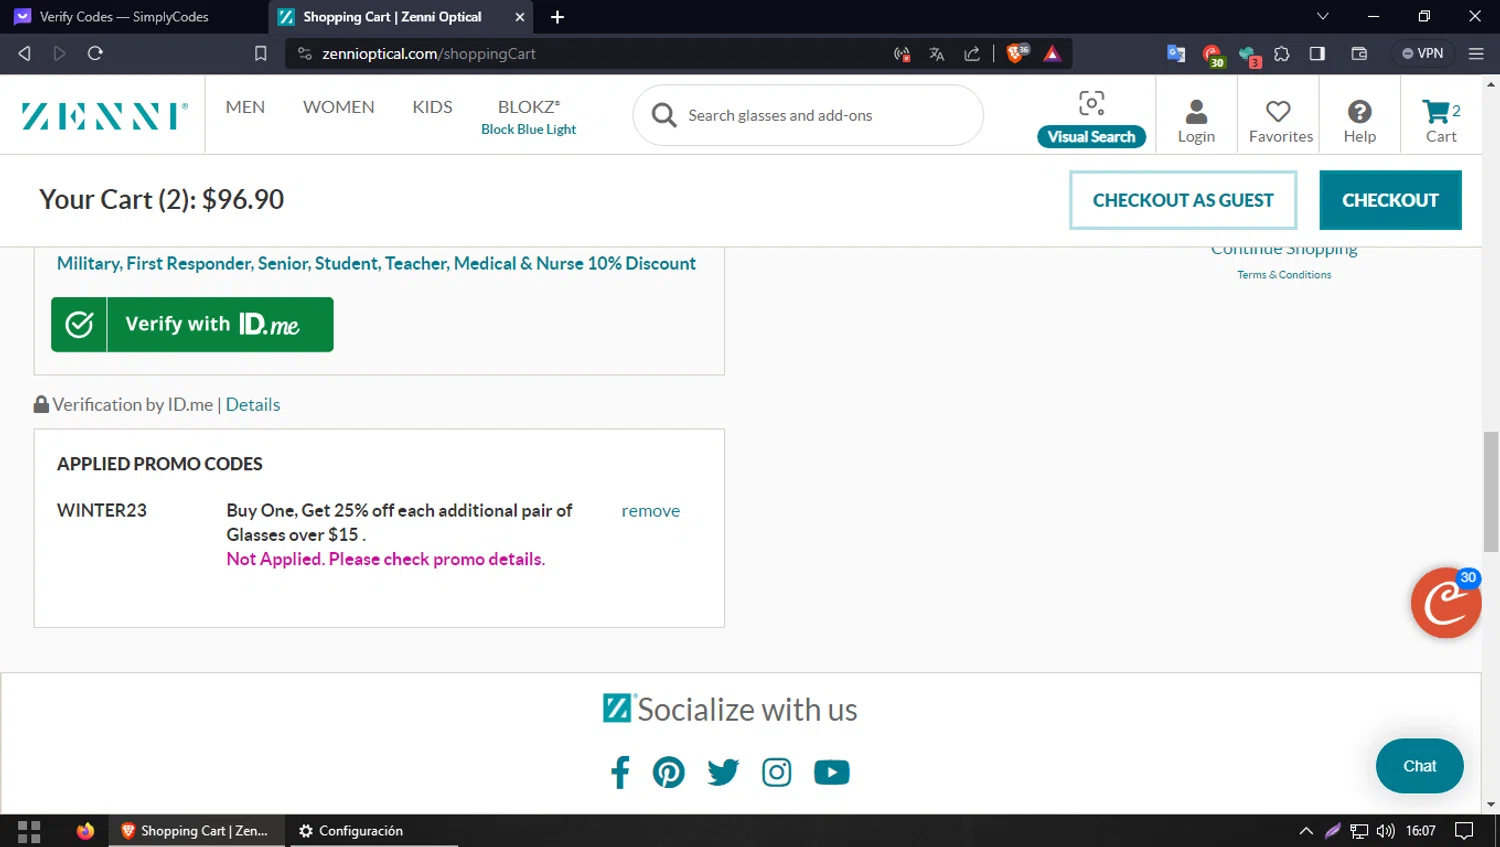1500x847 pixels.
Task: Open Zenni Instagram page icon
Action: 777,772
